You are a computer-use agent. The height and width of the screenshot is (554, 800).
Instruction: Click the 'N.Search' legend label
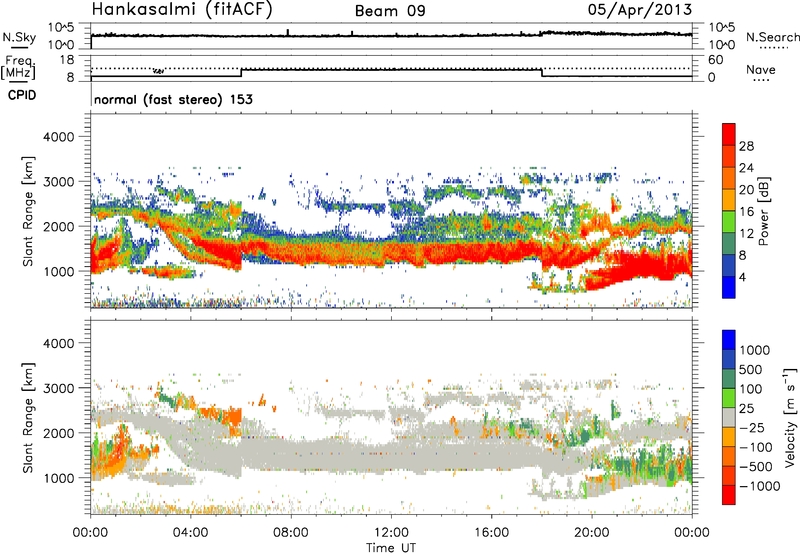772,37
